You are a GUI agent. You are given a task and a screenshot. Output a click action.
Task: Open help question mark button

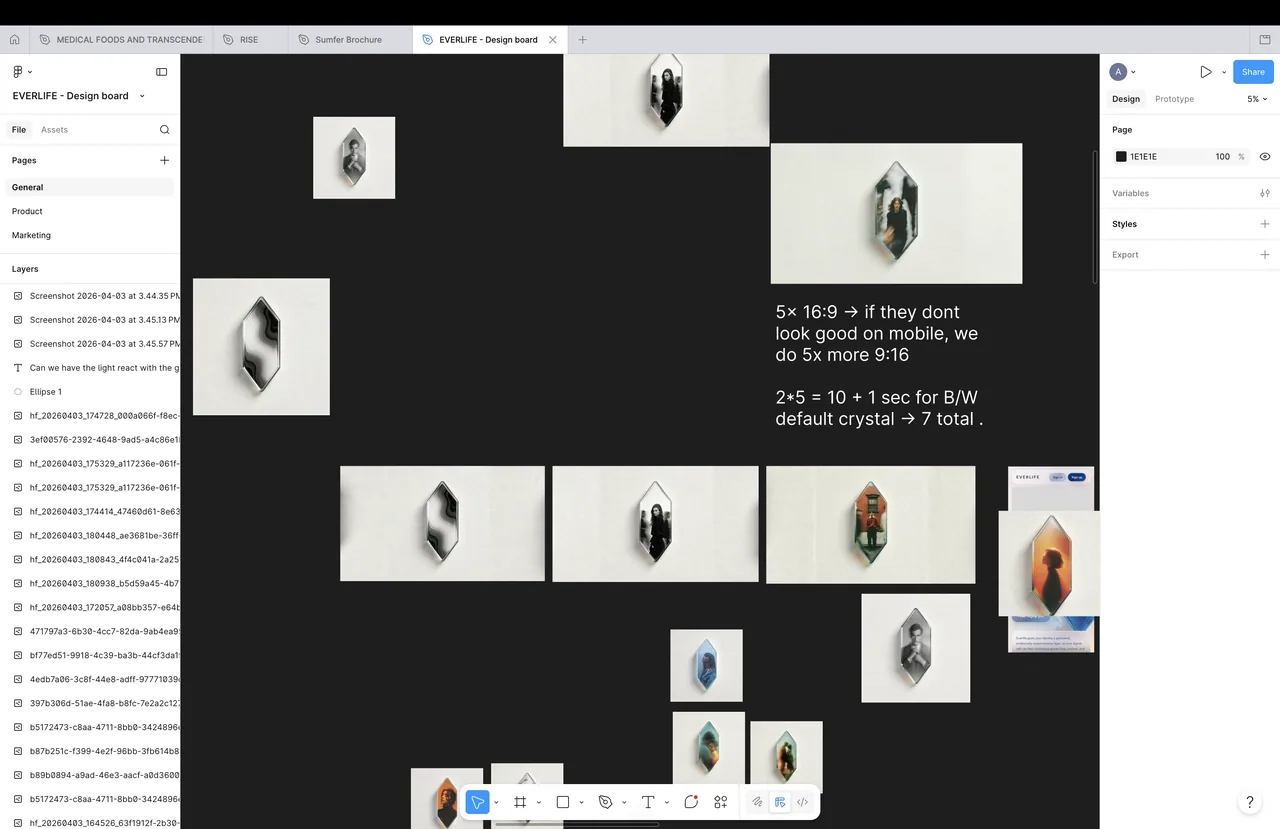[x=1249, y=802]
